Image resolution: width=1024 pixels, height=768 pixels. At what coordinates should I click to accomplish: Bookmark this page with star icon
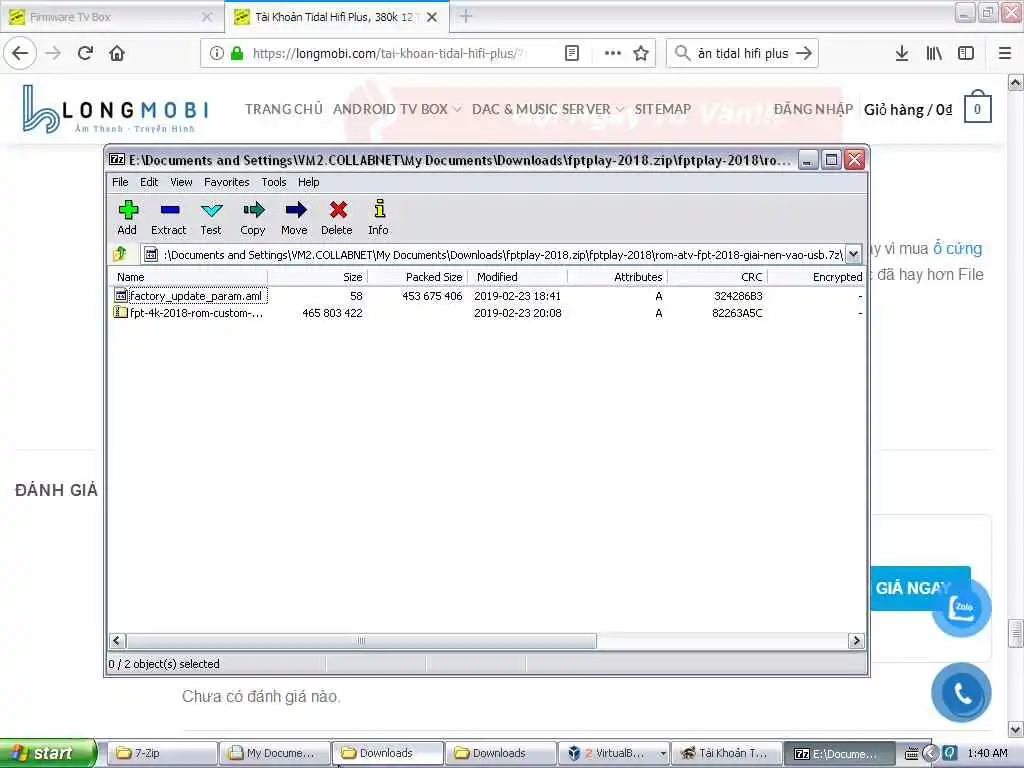tap(641, 53)
